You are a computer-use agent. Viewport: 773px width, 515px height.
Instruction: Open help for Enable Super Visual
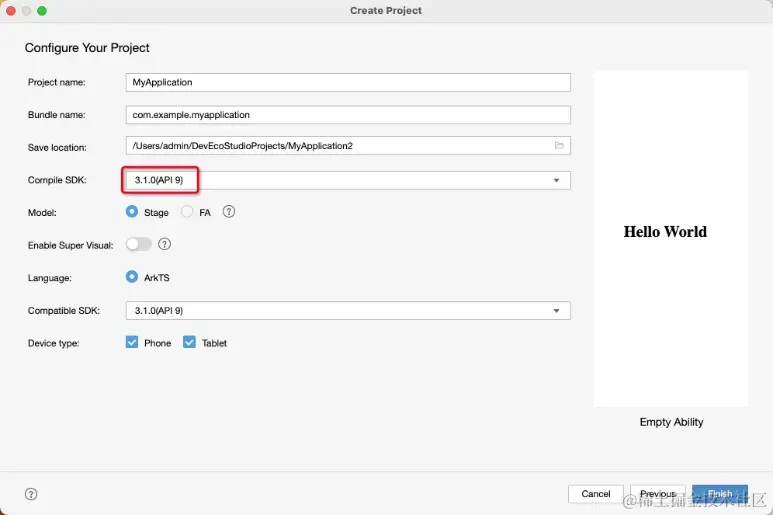tap(164, 244)
